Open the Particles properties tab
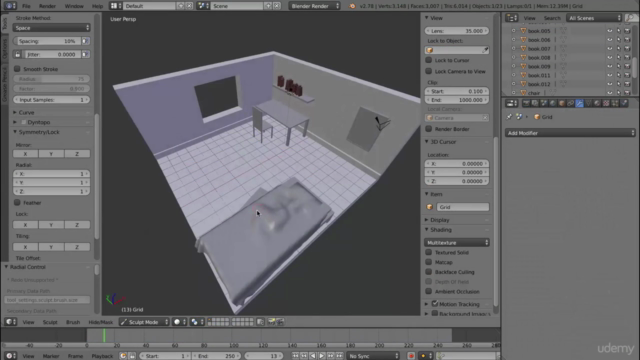 [616, 103]
